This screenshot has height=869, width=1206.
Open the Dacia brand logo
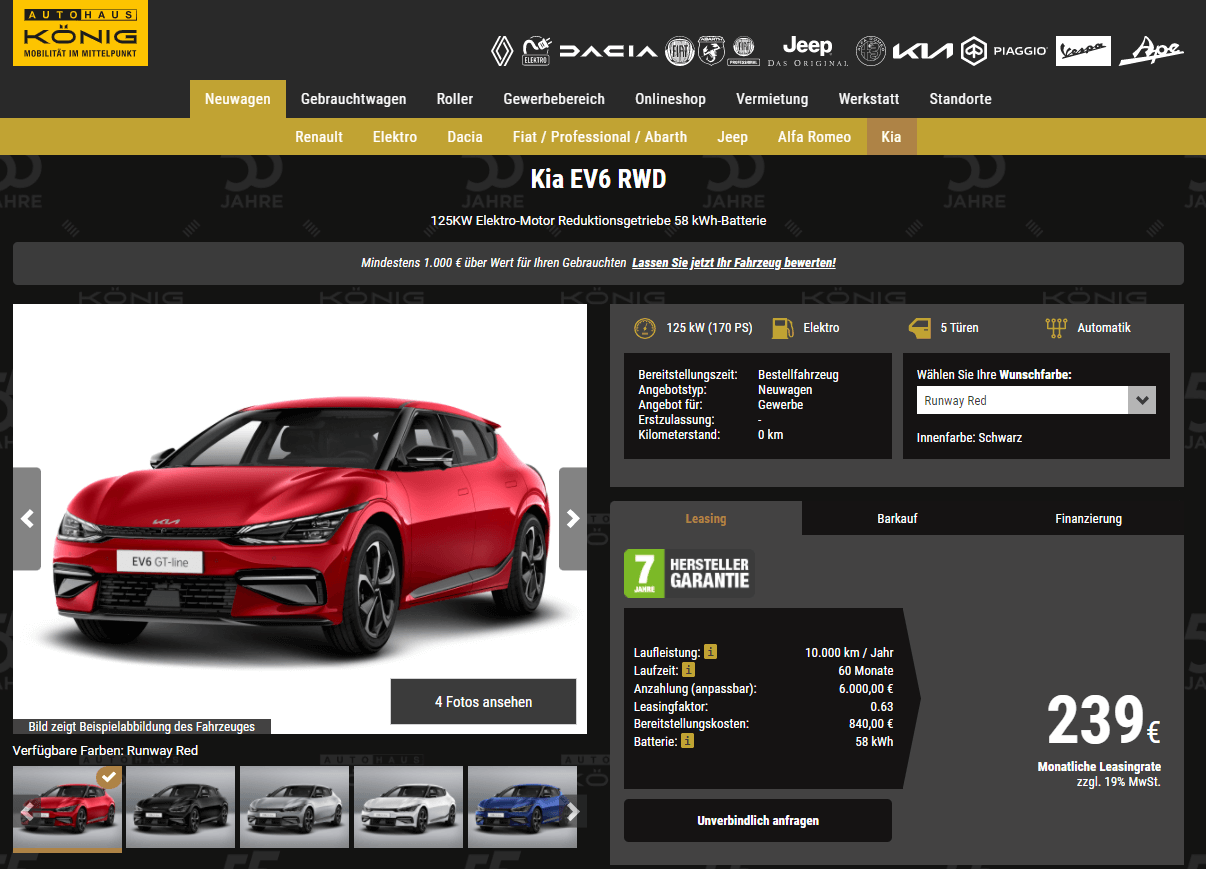coord(609,51)
